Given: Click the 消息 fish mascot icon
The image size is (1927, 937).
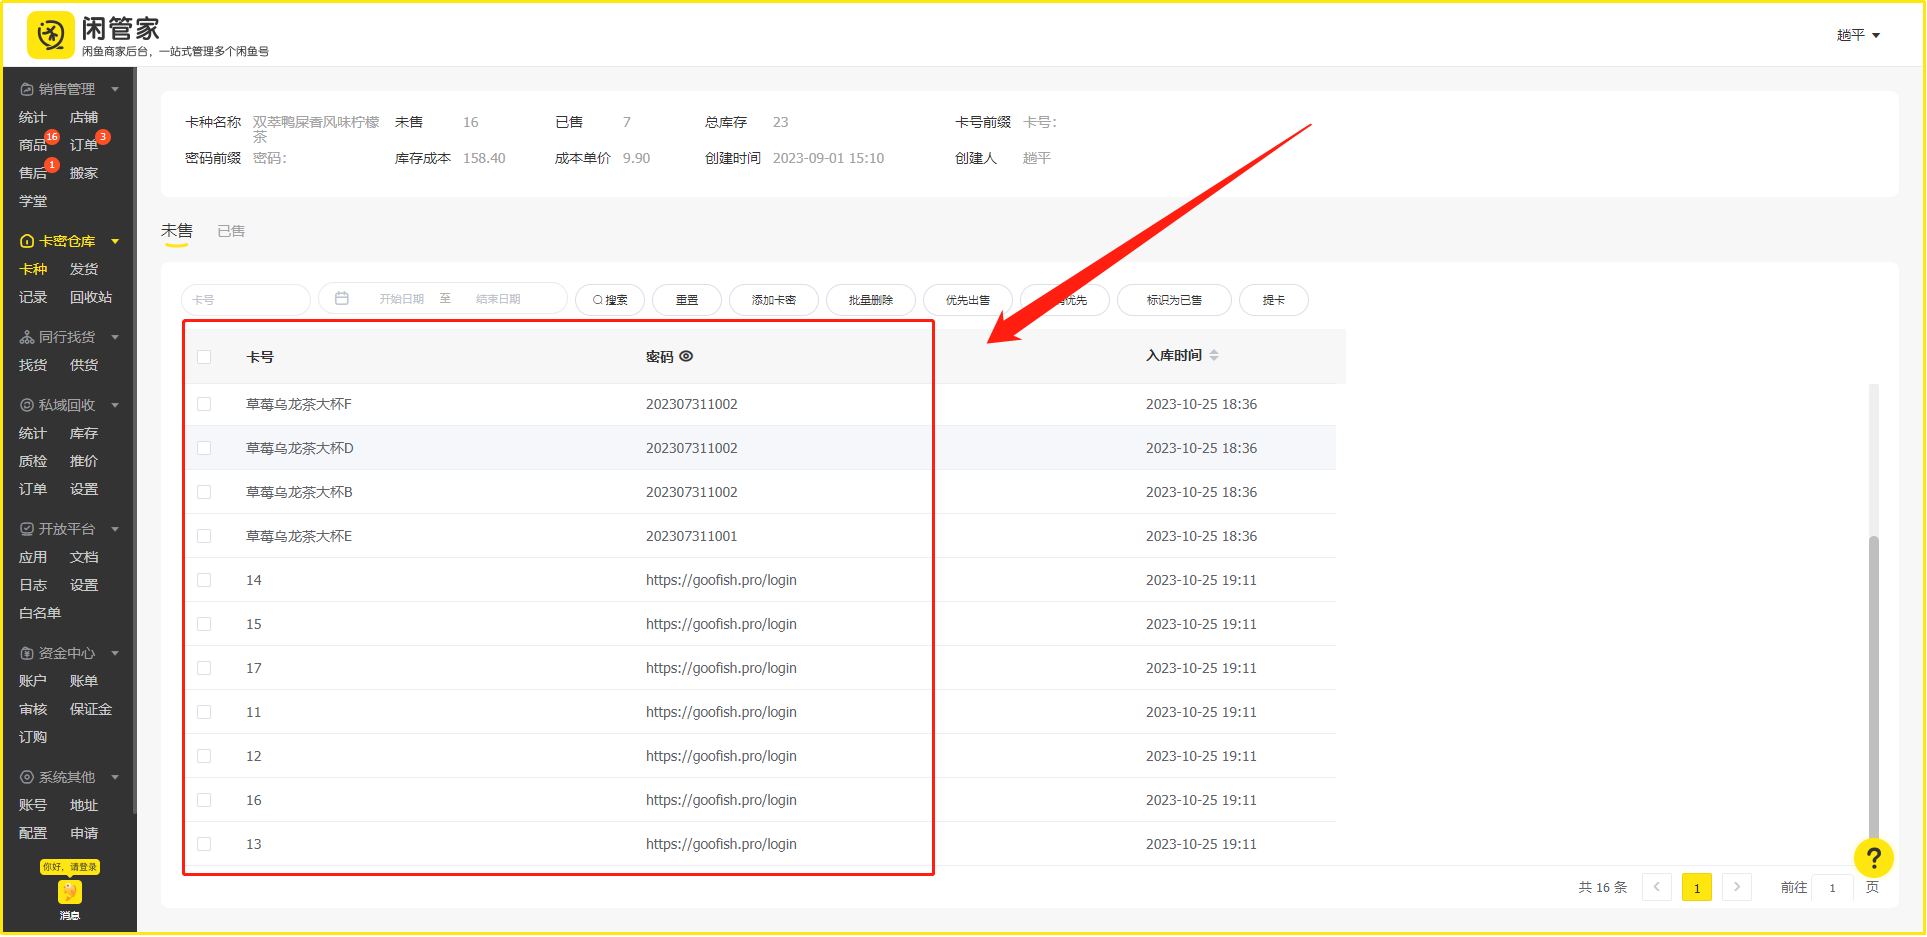Looking at the screenshot, I should coord(69,891).
